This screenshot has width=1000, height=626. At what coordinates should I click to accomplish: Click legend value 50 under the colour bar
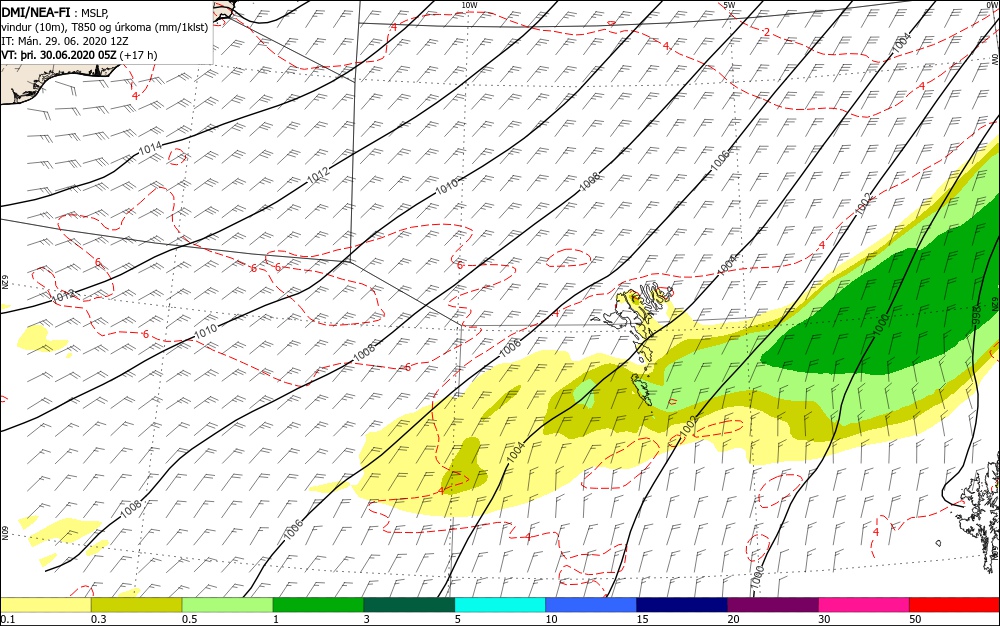[915, 619]
